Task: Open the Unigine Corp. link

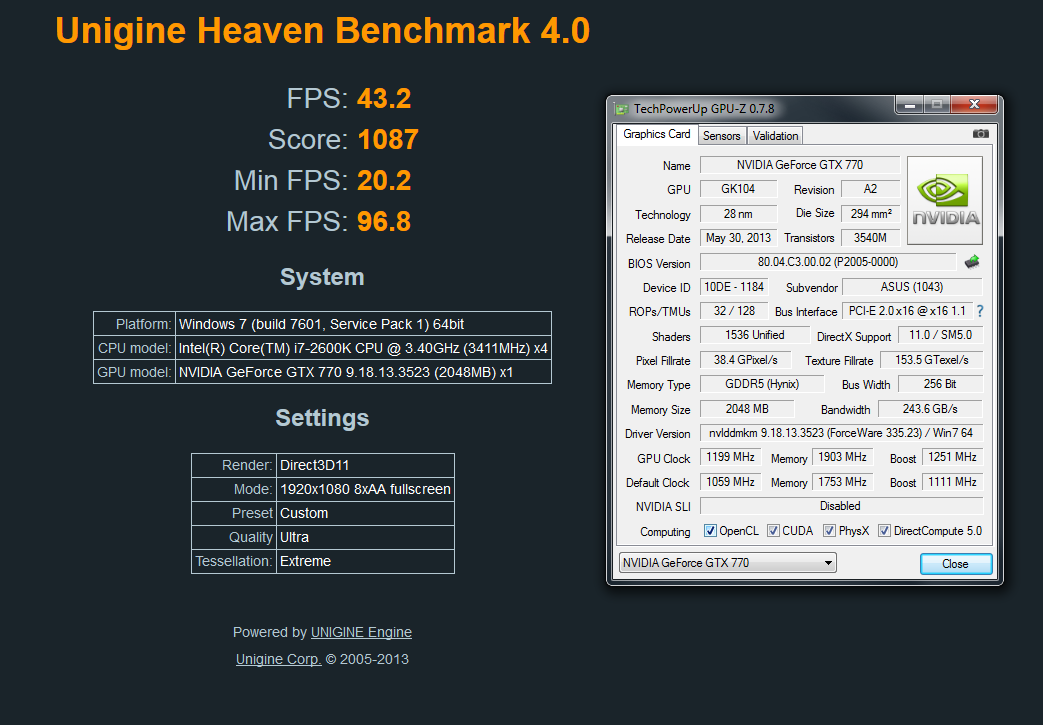Action: click(x=279, y=659)
